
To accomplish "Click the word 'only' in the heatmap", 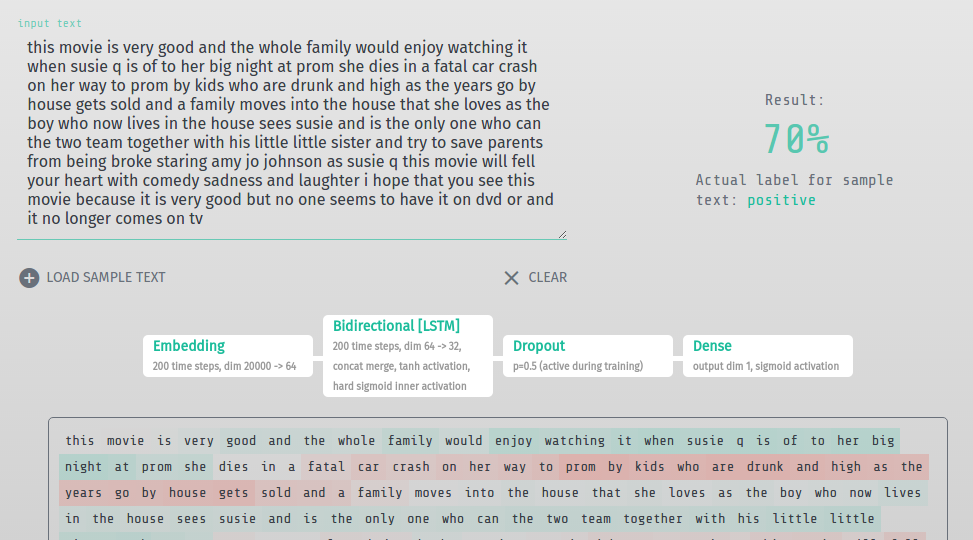I will (379, 519).
